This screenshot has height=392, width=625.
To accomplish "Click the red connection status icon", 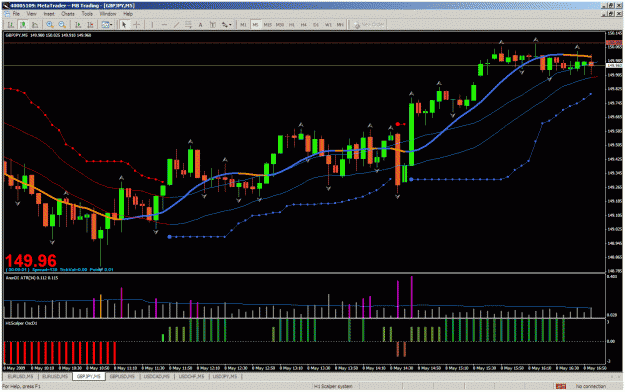I will pyautogui.click(x=561, y=386).
